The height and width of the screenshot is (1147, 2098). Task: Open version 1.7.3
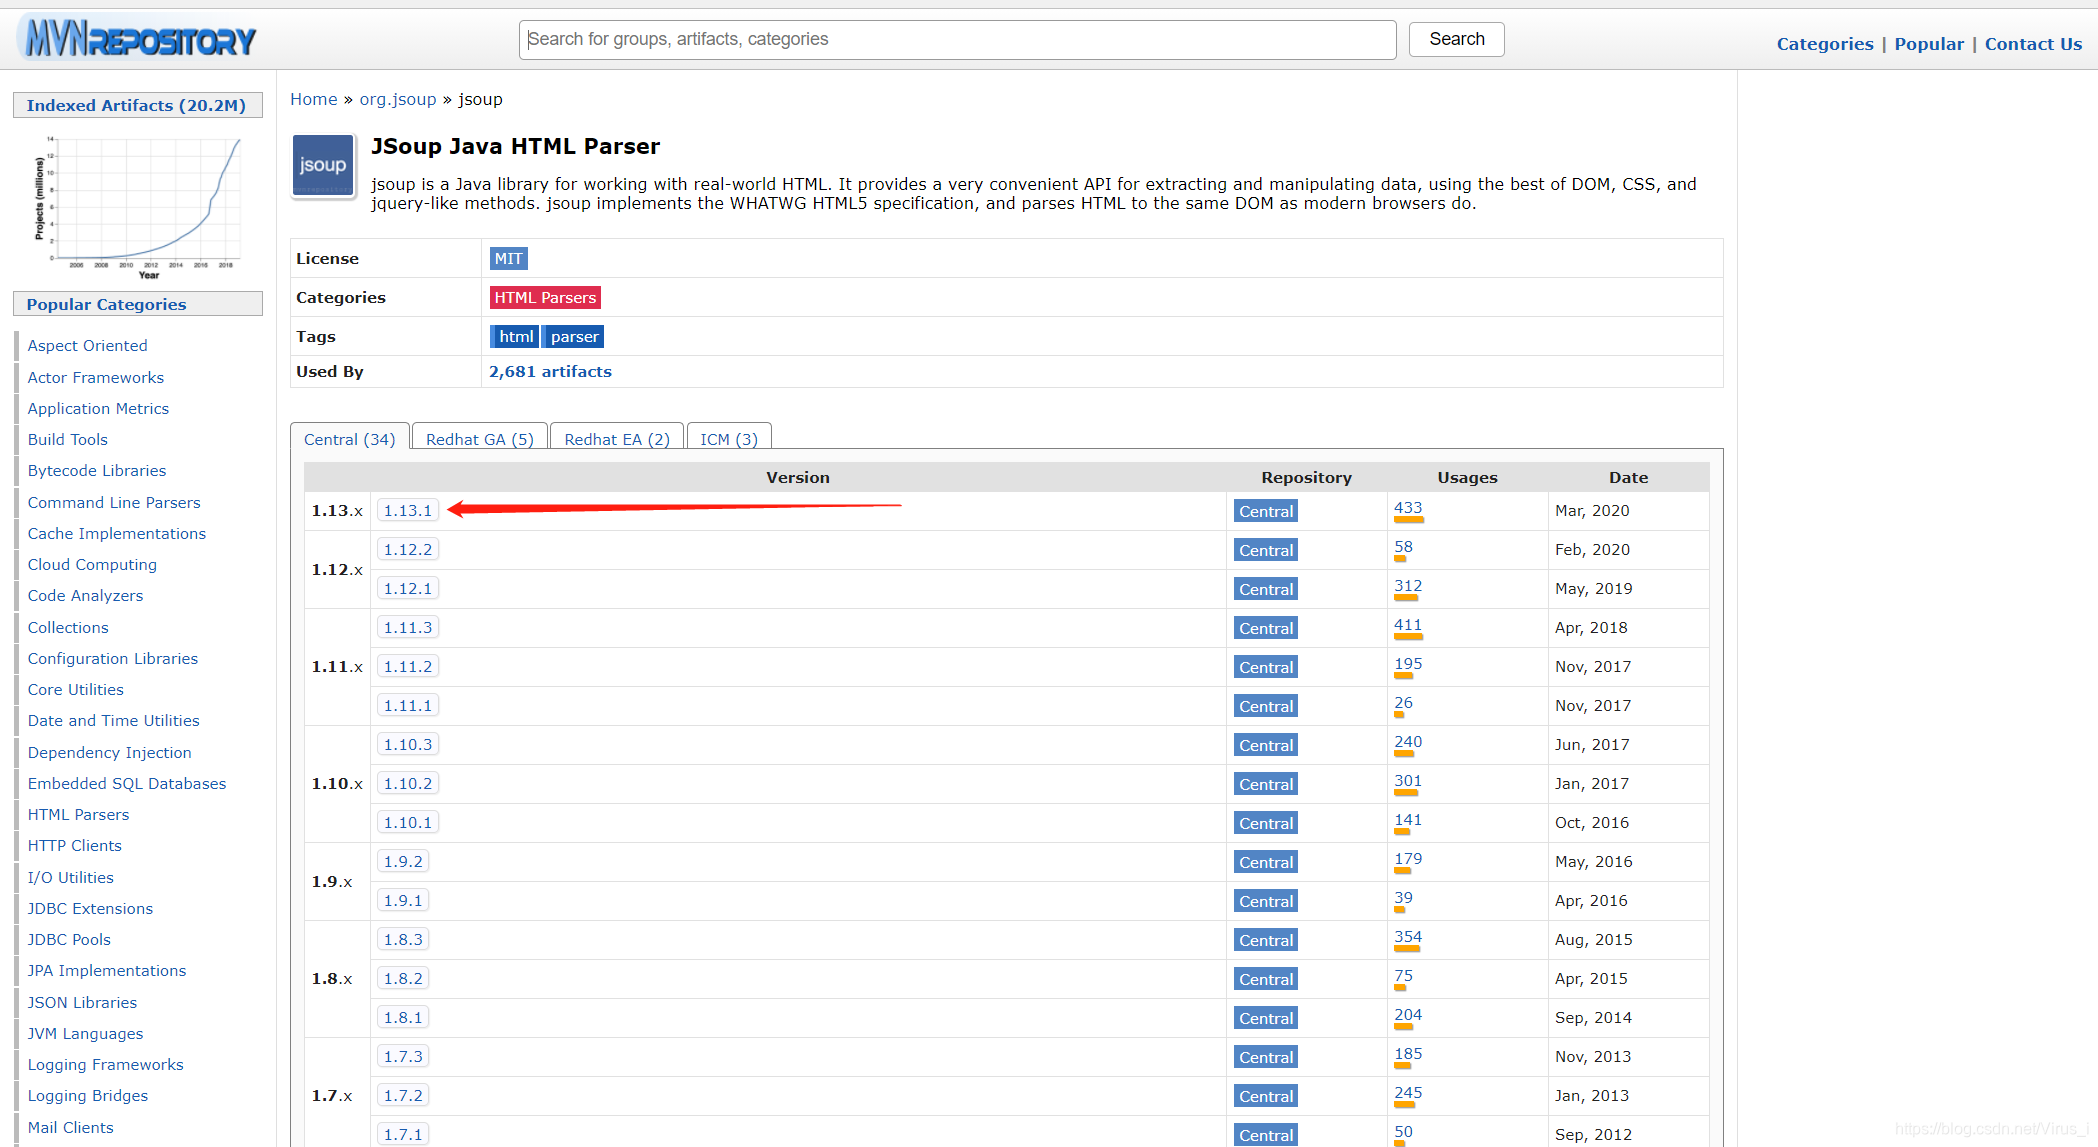(x=403, y=1057)
